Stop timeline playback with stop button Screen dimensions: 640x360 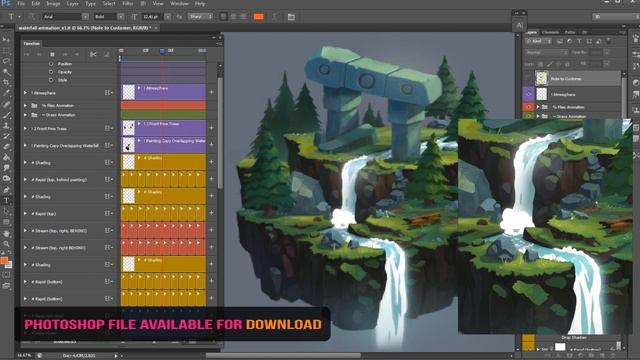[52, 54]
